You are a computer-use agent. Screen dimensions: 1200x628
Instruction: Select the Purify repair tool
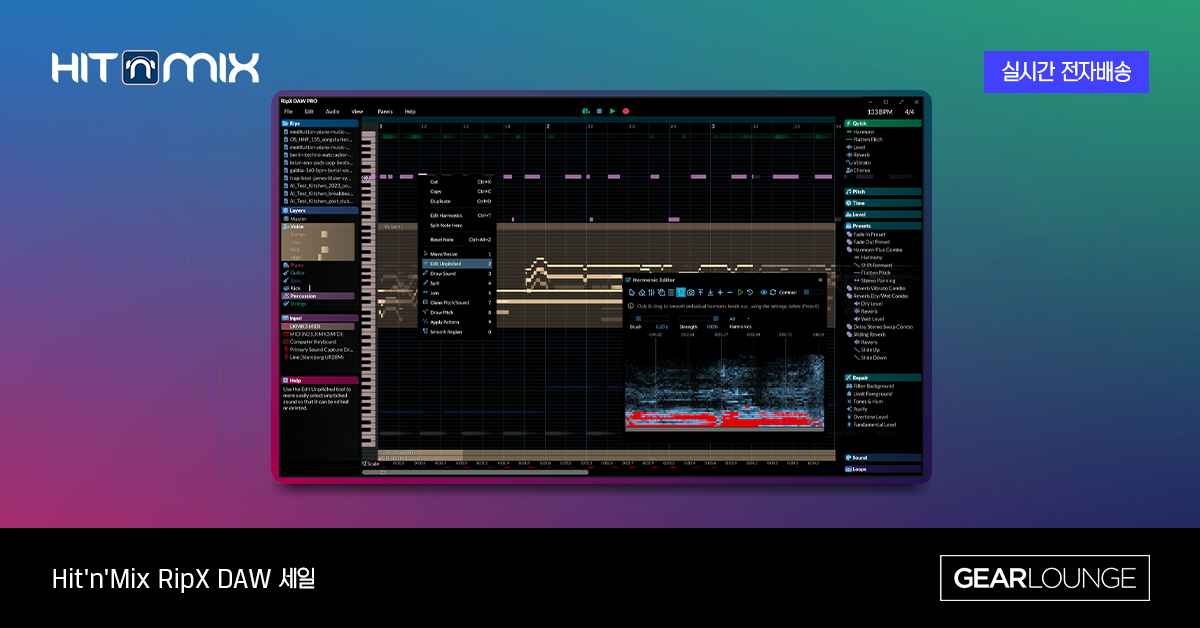[860, 409]
